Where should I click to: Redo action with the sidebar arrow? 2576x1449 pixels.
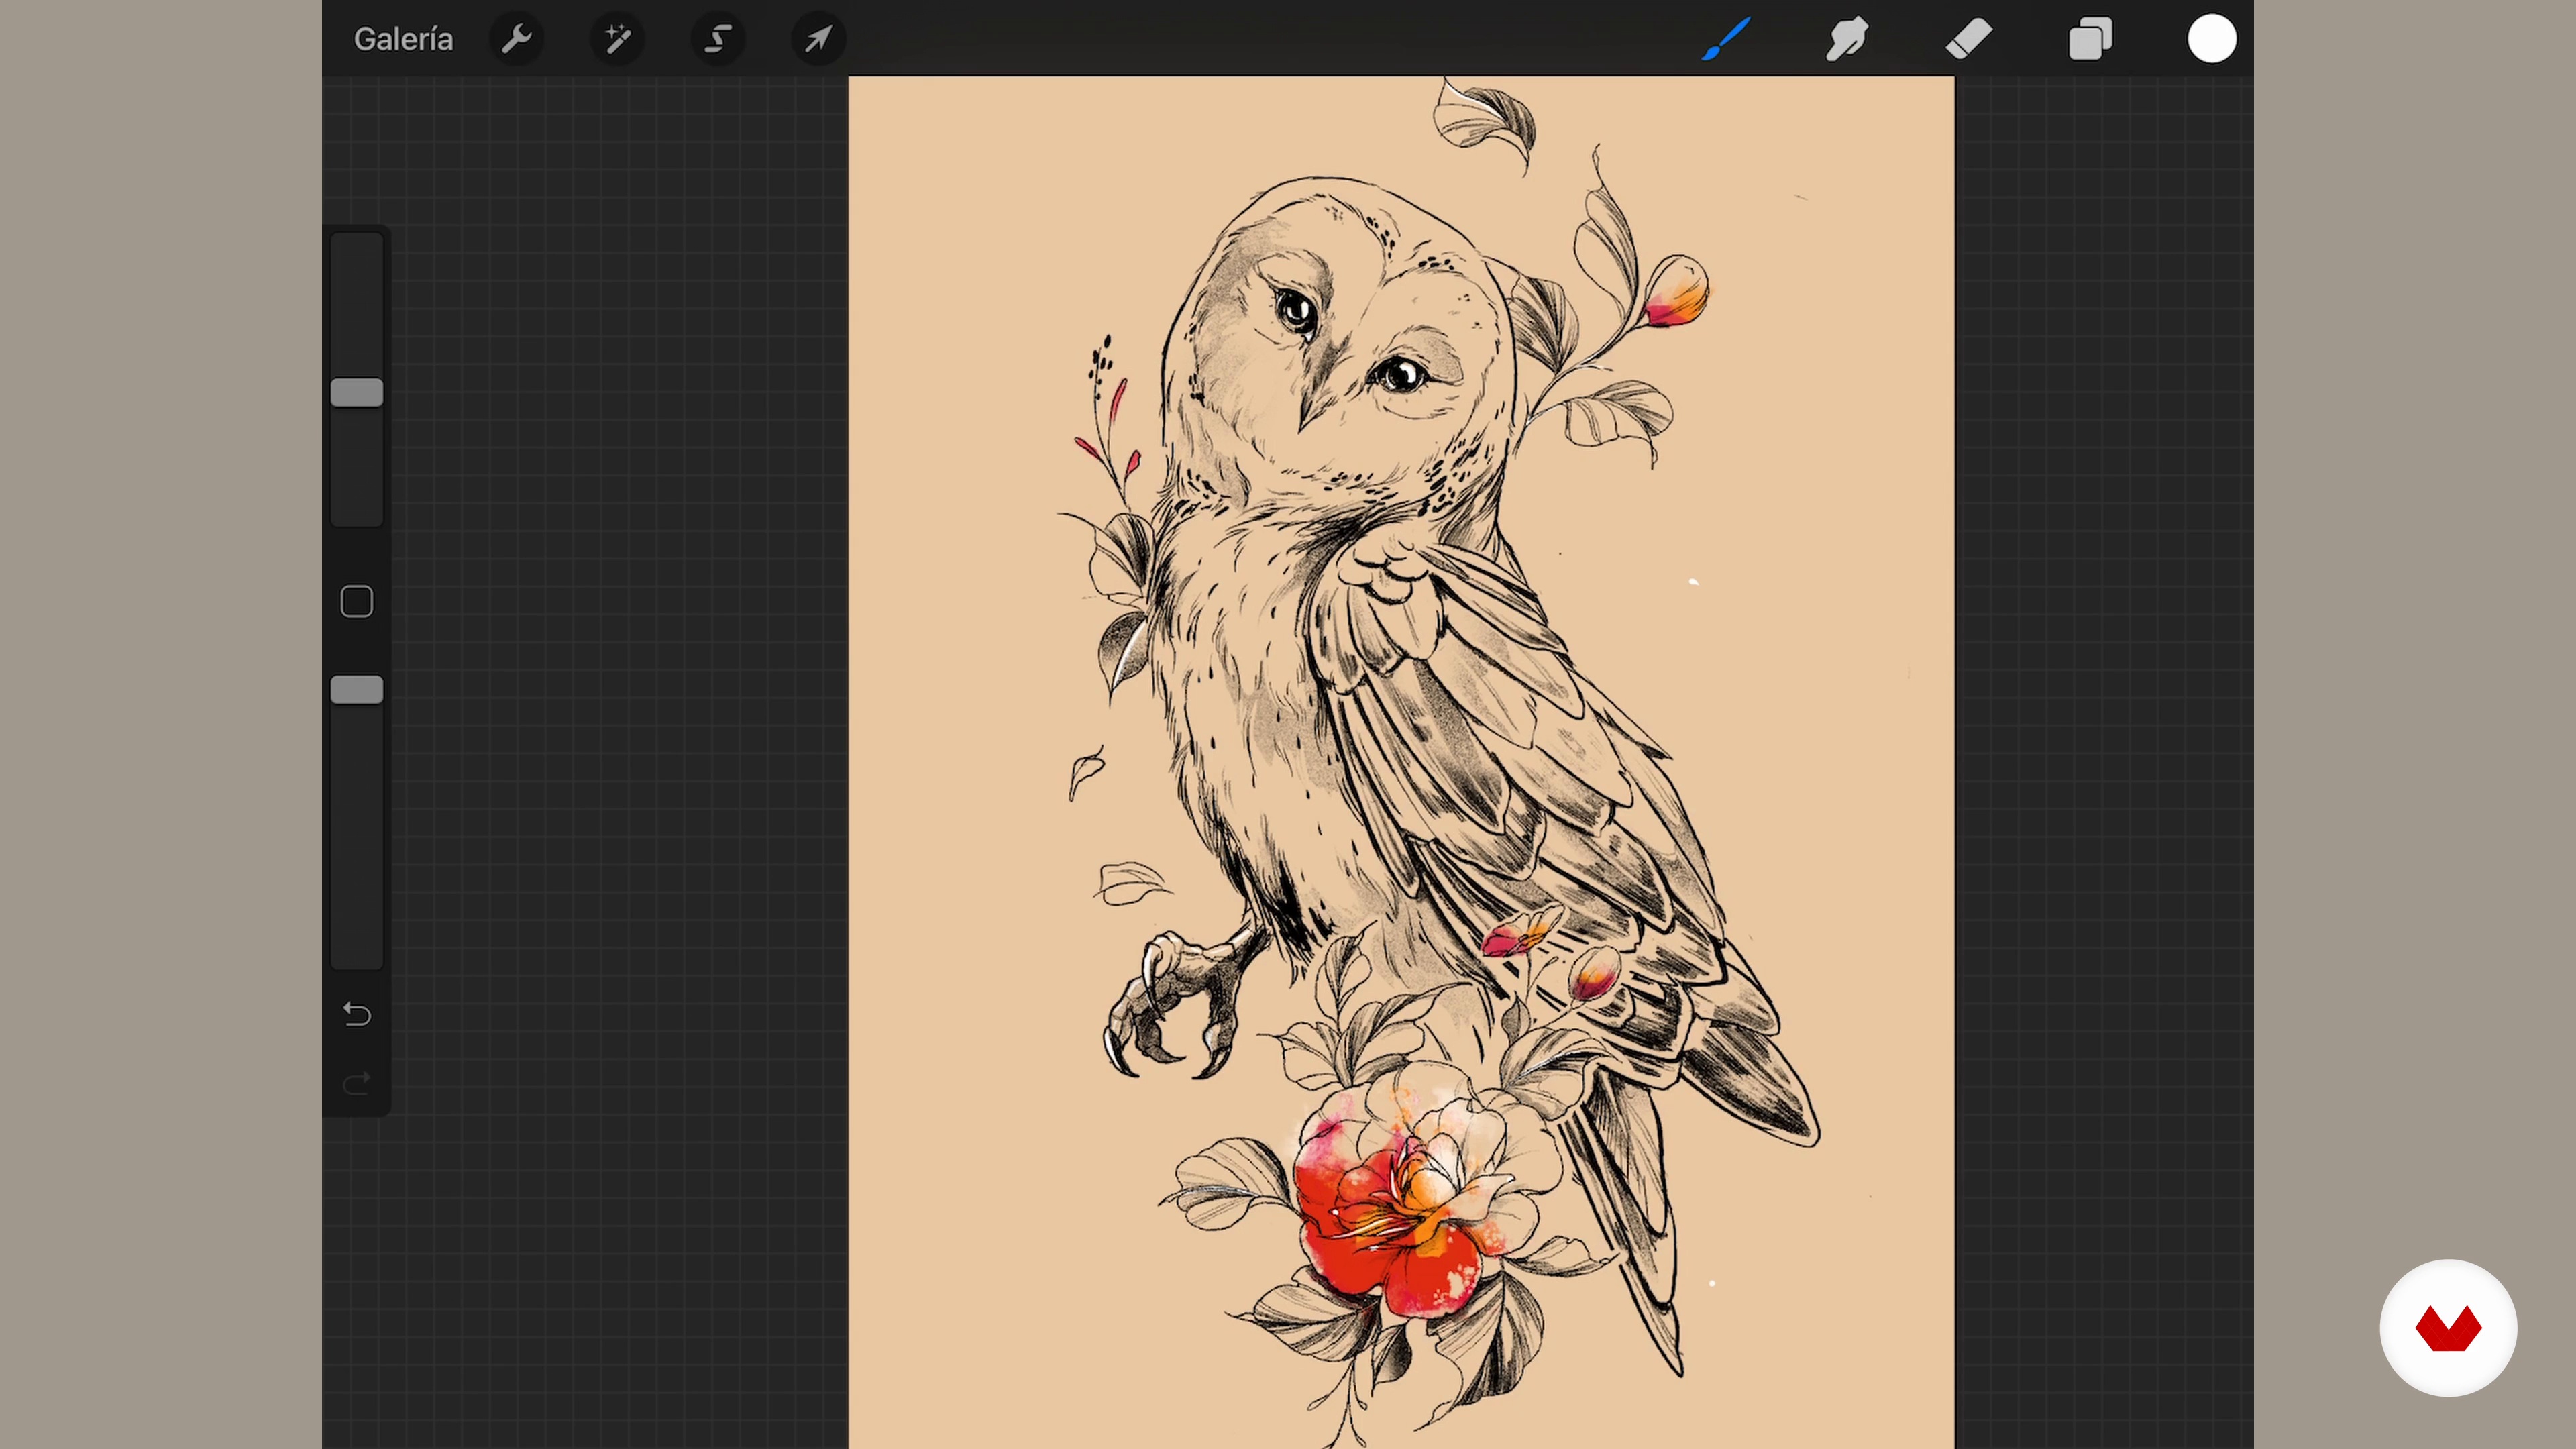pos(357,1083)
